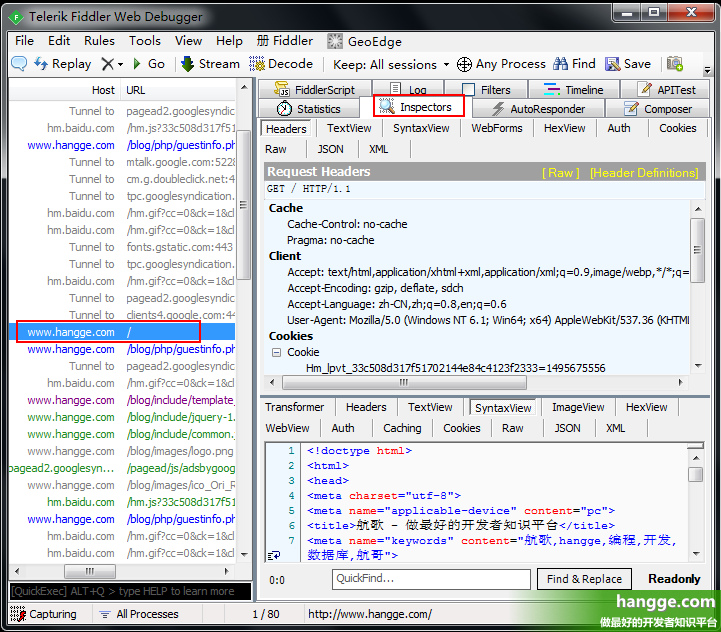Click the word wrap icon in response view
The image size is (721, 632).
pyautogui.click(x=275, y=555)
